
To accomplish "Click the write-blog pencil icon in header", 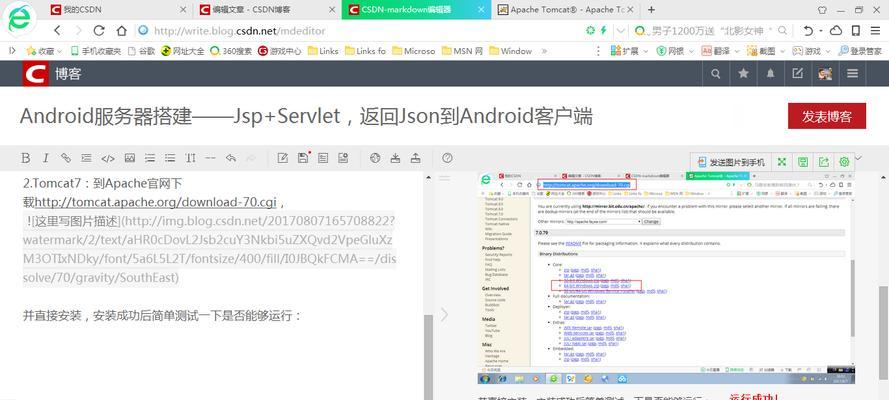I will tap(798, 74).
